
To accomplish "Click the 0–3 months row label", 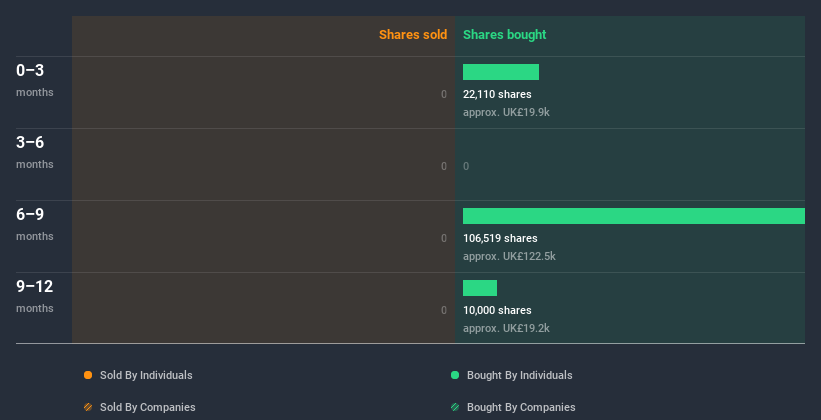I will click(x=35, y=80).
